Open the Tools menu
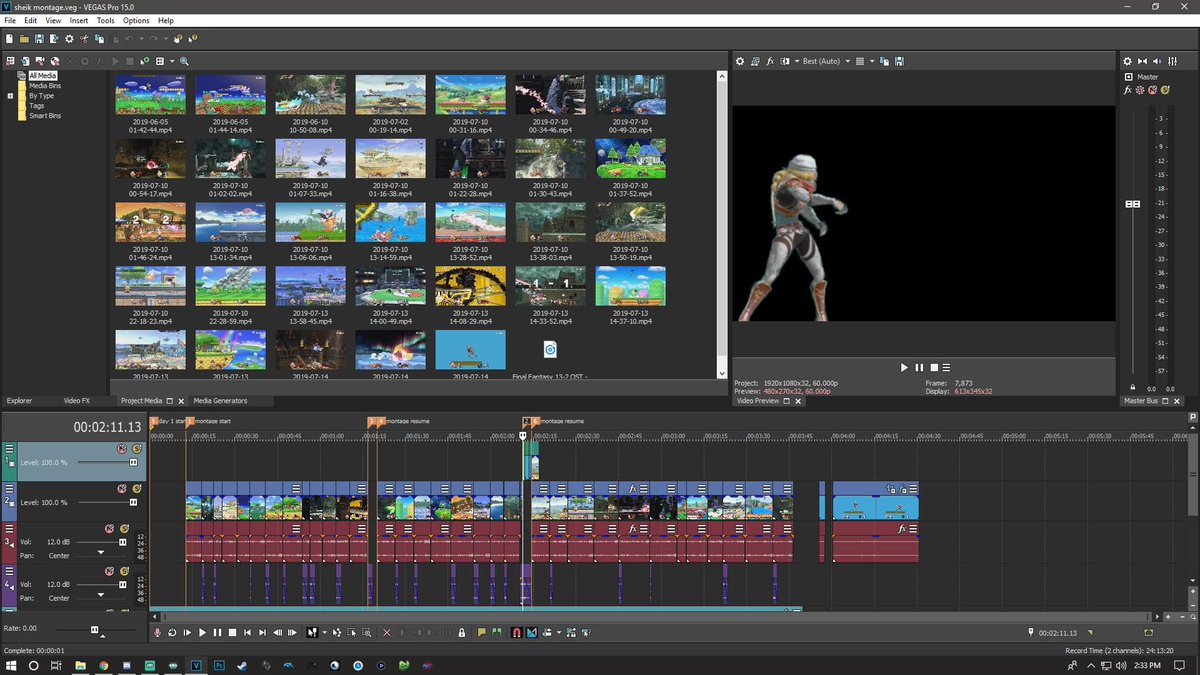1200x675 pixels. [105, 20]
